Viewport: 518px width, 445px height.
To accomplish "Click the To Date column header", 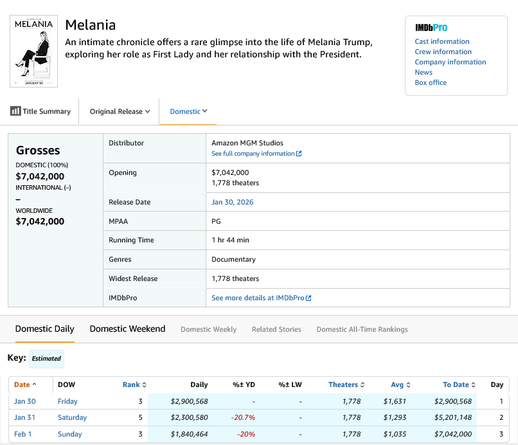I will pyautogui.click(x=456, y=385).
